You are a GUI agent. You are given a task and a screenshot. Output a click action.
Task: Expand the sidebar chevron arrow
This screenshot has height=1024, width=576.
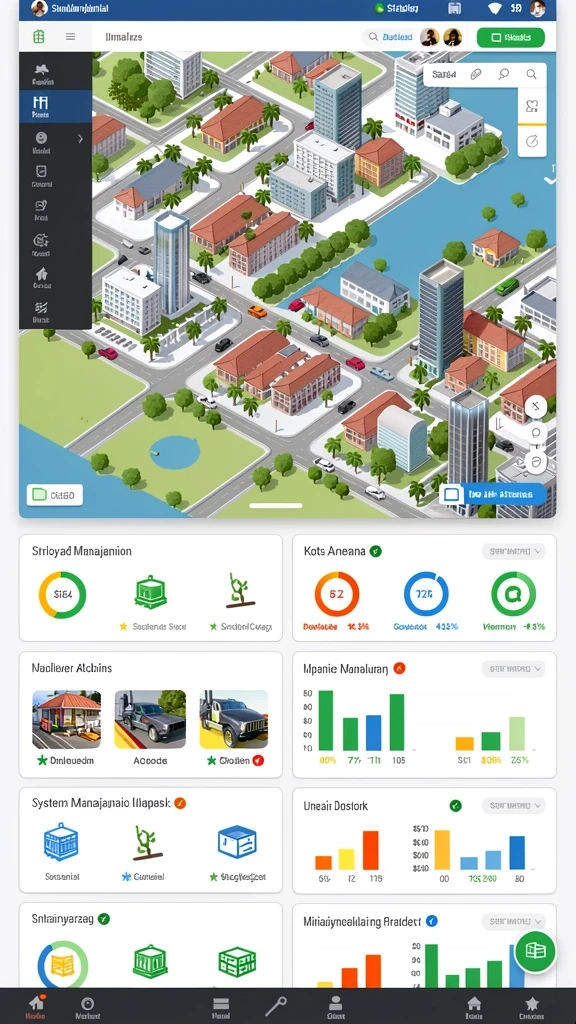[80, 138]
